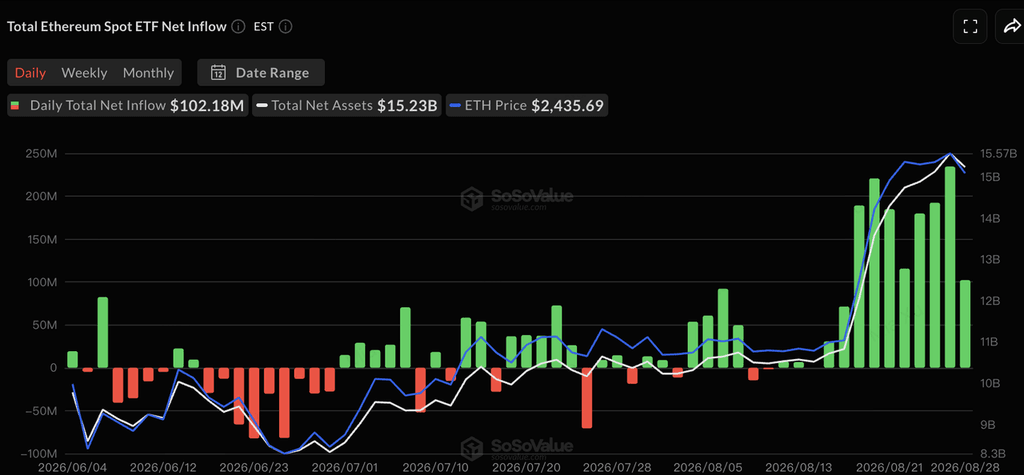Image resolution: width=1024 pixels, height=475 pixels.
Task: Click the fullscreen expand icon
Action: coord(970,26)
